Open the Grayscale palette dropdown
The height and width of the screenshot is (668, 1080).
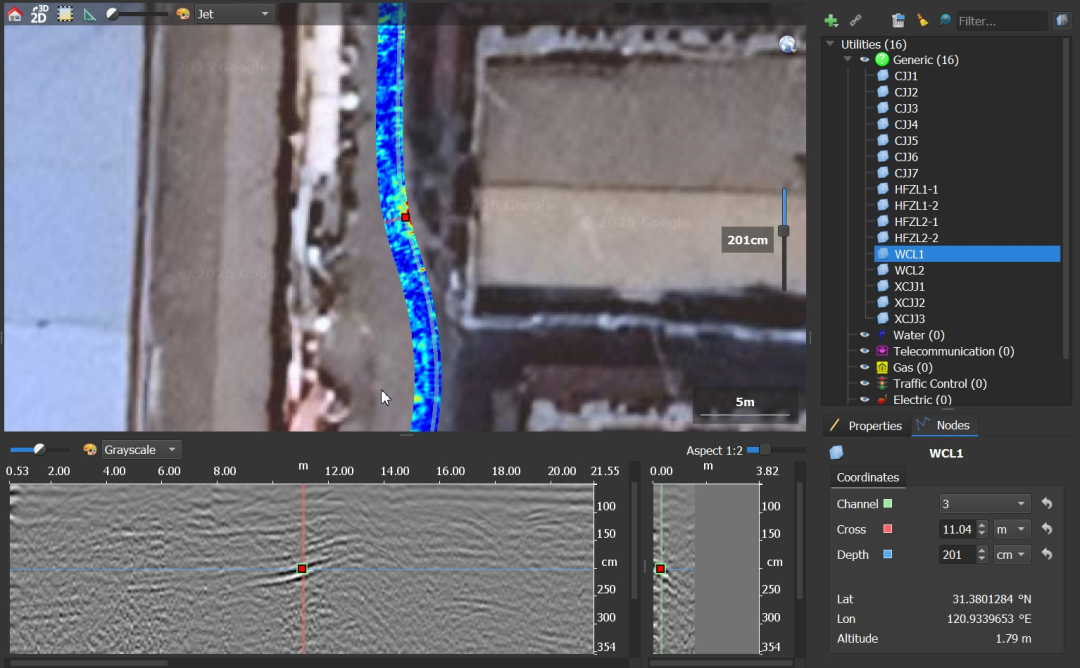pyautogui.click(x=141, y=450)
